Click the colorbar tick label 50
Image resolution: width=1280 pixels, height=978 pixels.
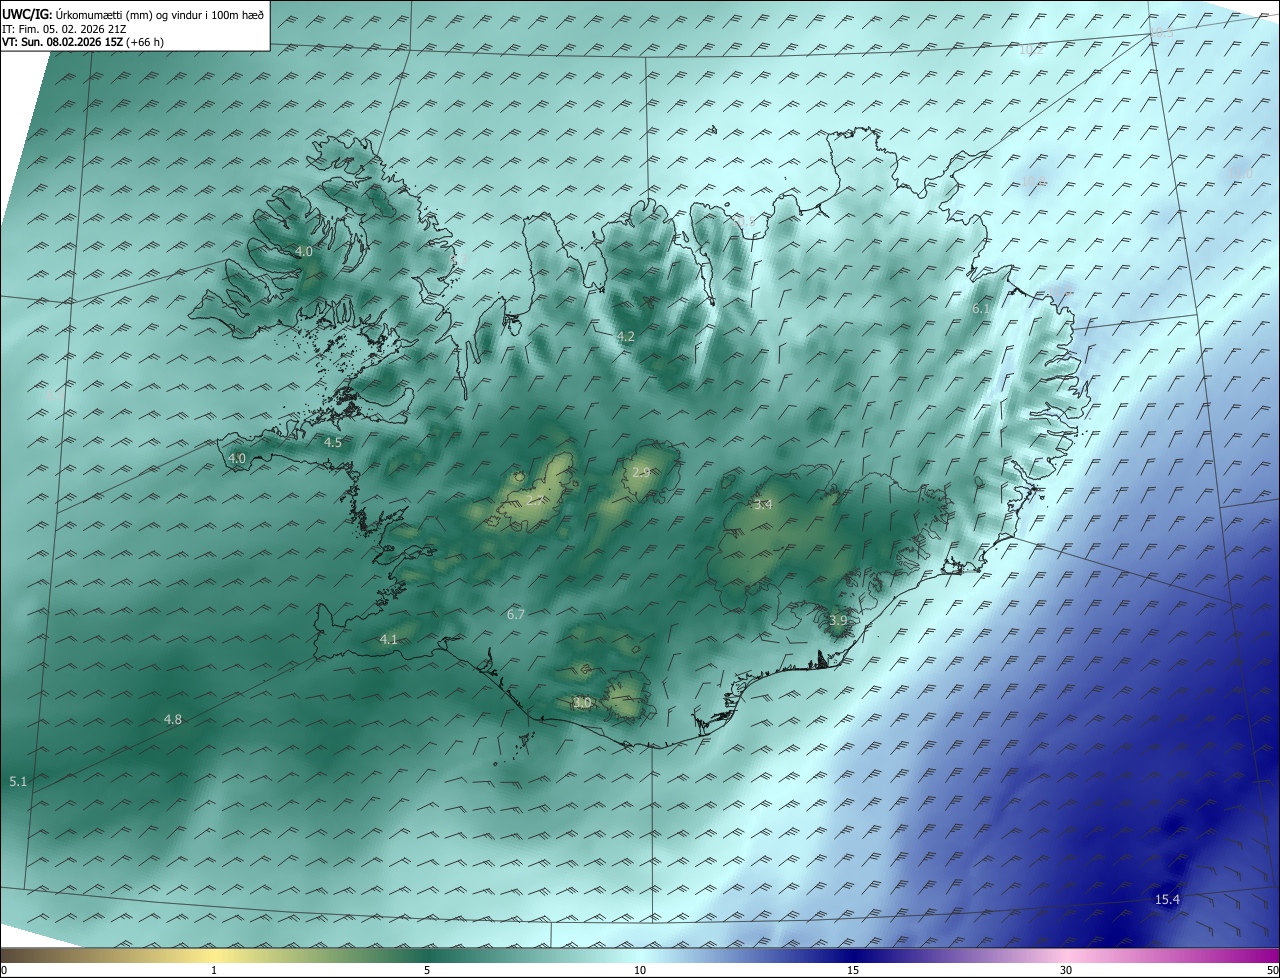point(1272,970)
